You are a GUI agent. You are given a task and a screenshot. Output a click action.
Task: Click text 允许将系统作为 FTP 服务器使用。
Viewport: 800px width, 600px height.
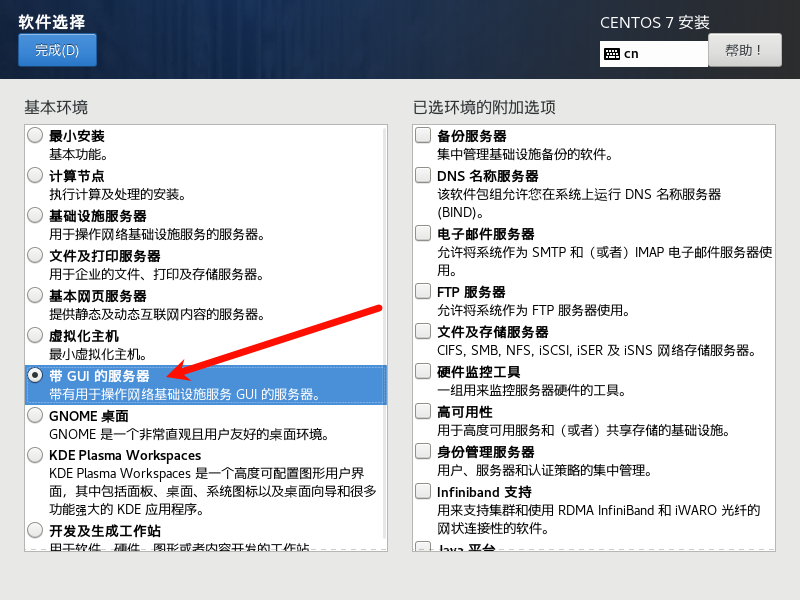[x=534, y=310]
